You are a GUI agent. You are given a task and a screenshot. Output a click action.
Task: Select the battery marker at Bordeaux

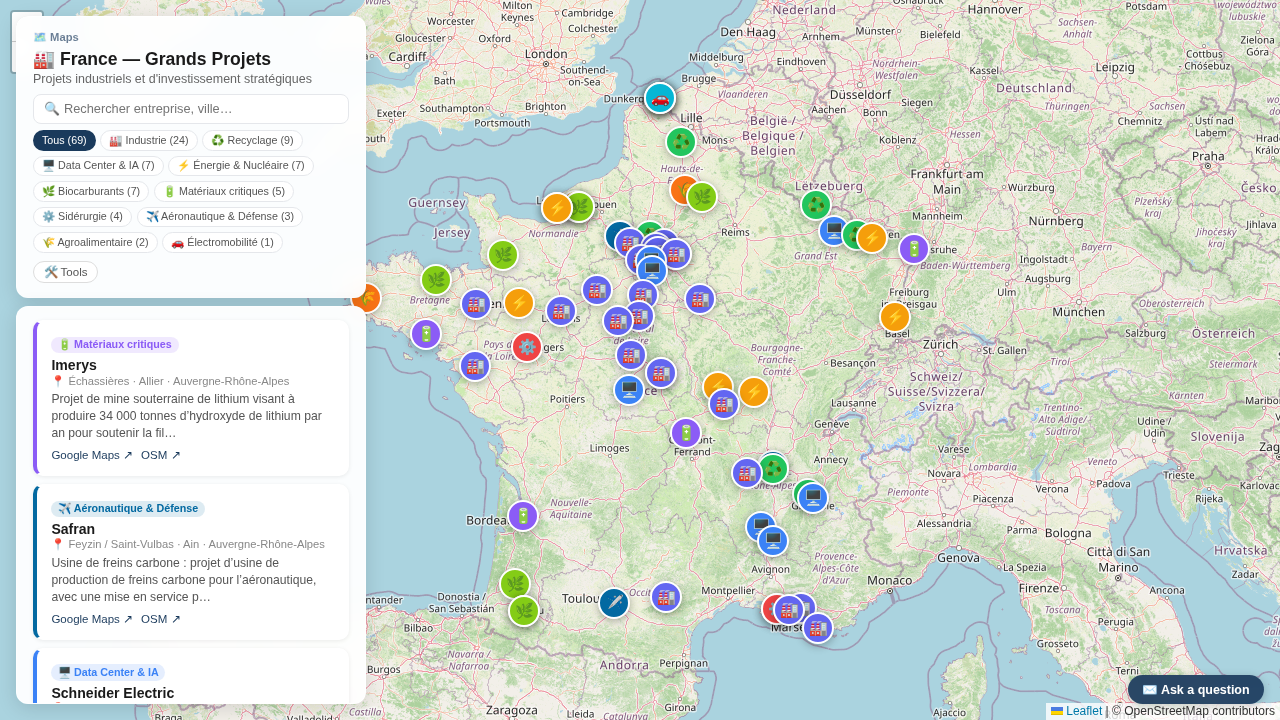(523, 516)
